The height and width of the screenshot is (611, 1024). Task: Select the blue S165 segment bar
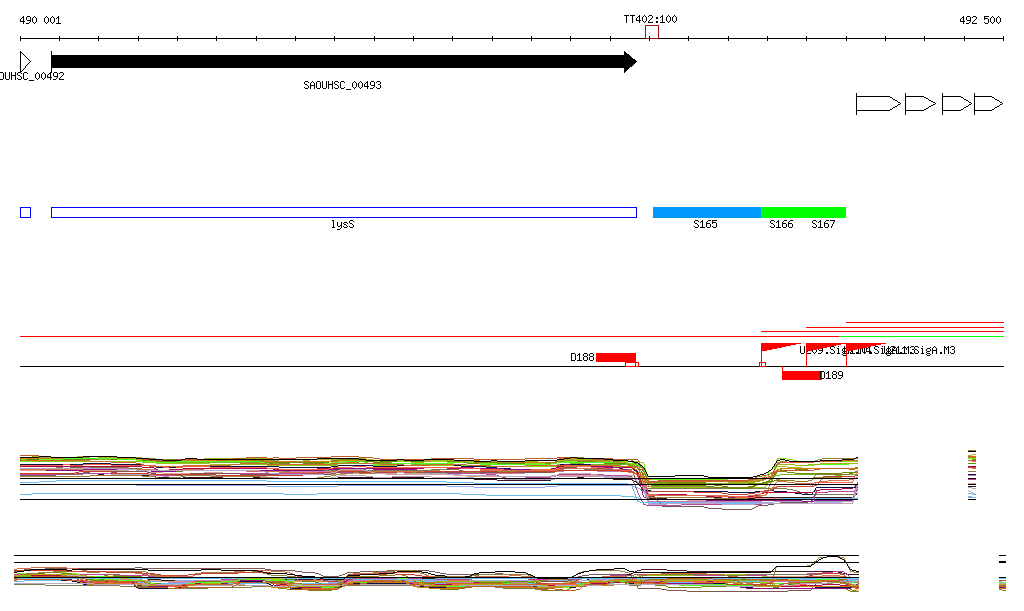[706, 212]
